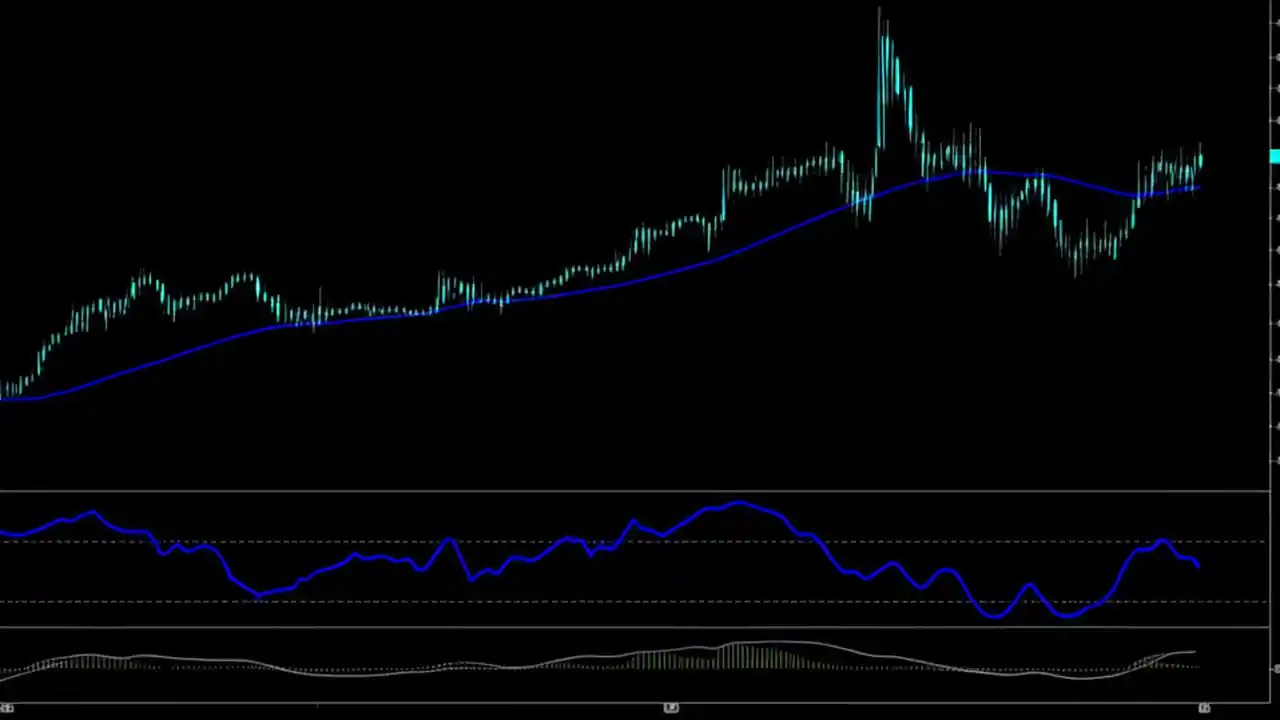
Task: Click the small icon at bottom-left corner
Action: coord(9,707)
